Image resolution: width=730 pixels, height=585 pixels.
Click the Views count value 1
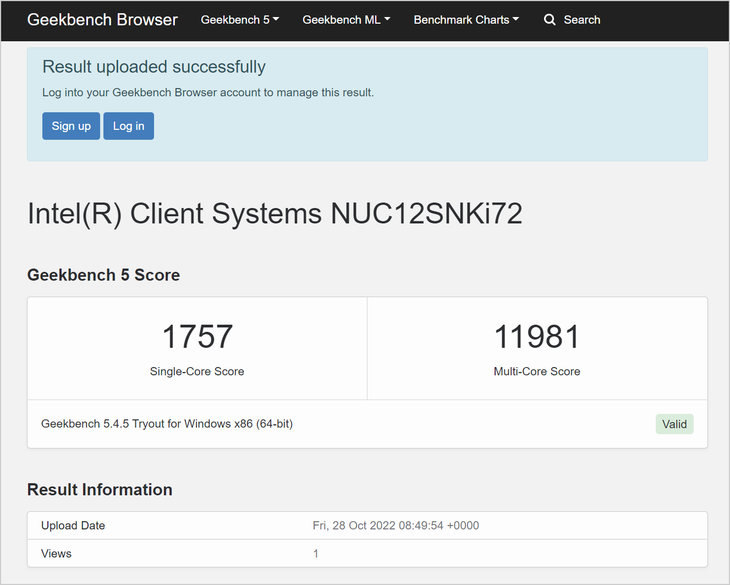point(316,553)
